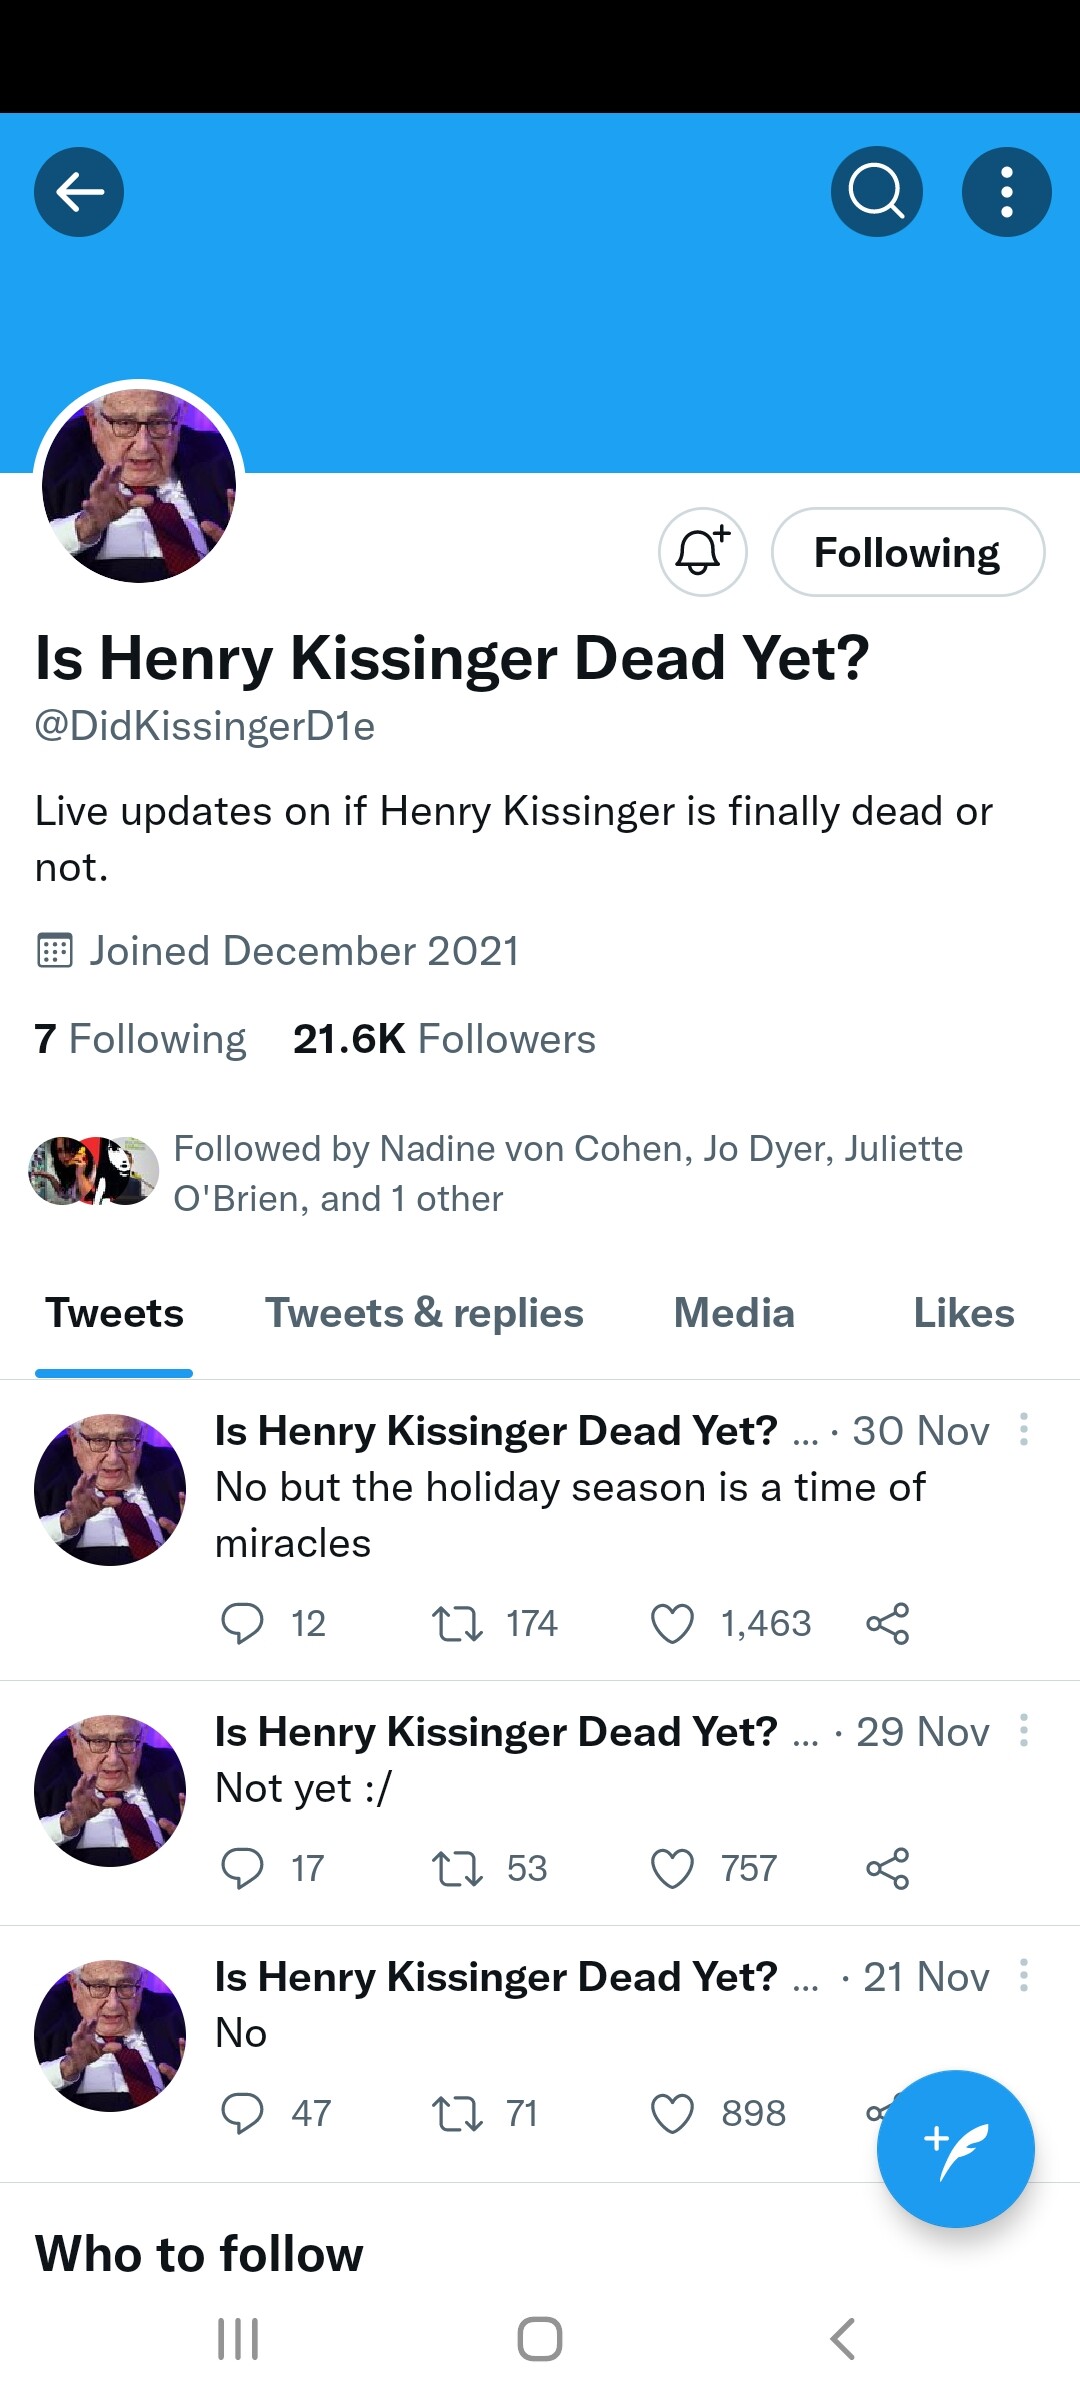The image size is (1080, 2408).
Task: Open the profile overflow menu
Action: (1006, 192)
